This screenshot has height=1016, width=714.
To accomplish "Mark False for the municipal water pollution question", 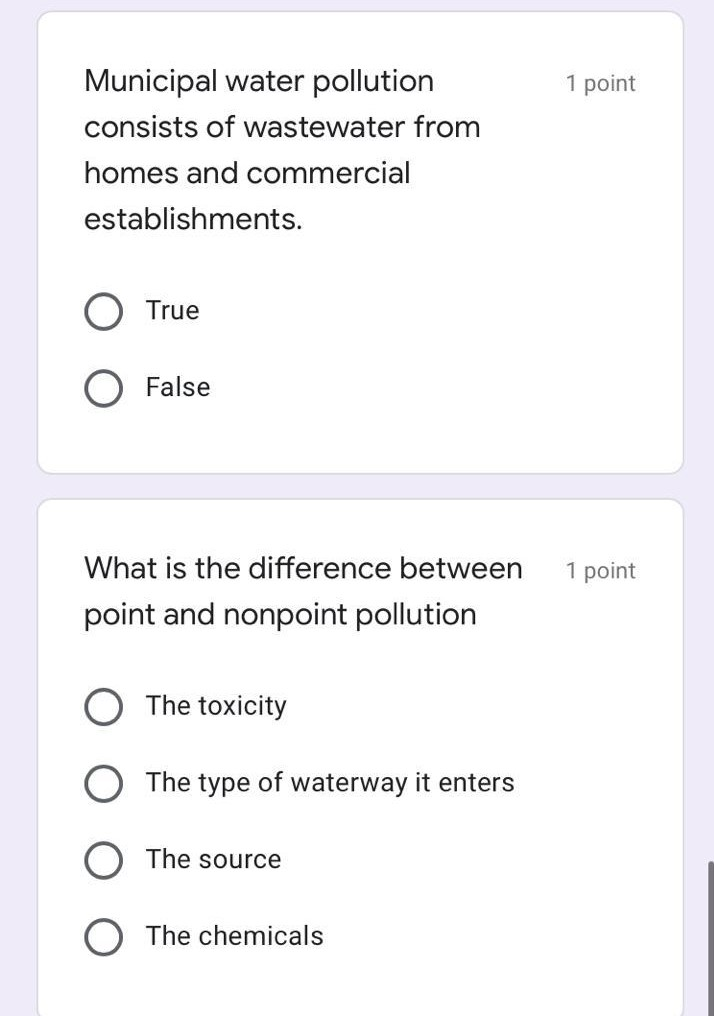I will (103, 388).
